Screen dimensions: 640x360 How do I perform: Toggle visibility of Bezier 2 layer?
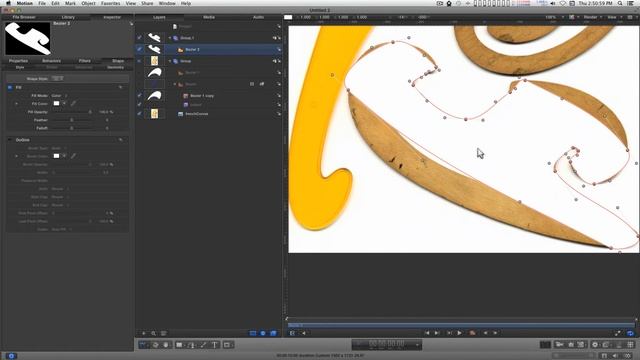pyautogui.click(x=140, y=49)
